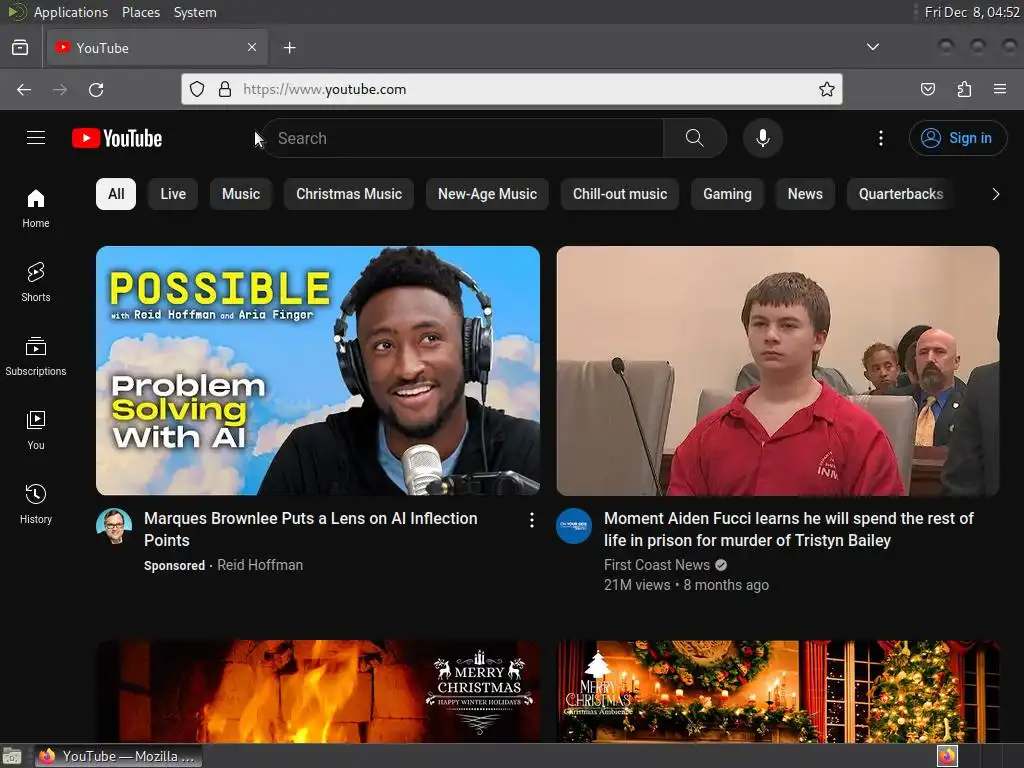Open Problem Solving With AI thumbnail
This screenshot has height=768, width=1024.
[x=318, y=370]
